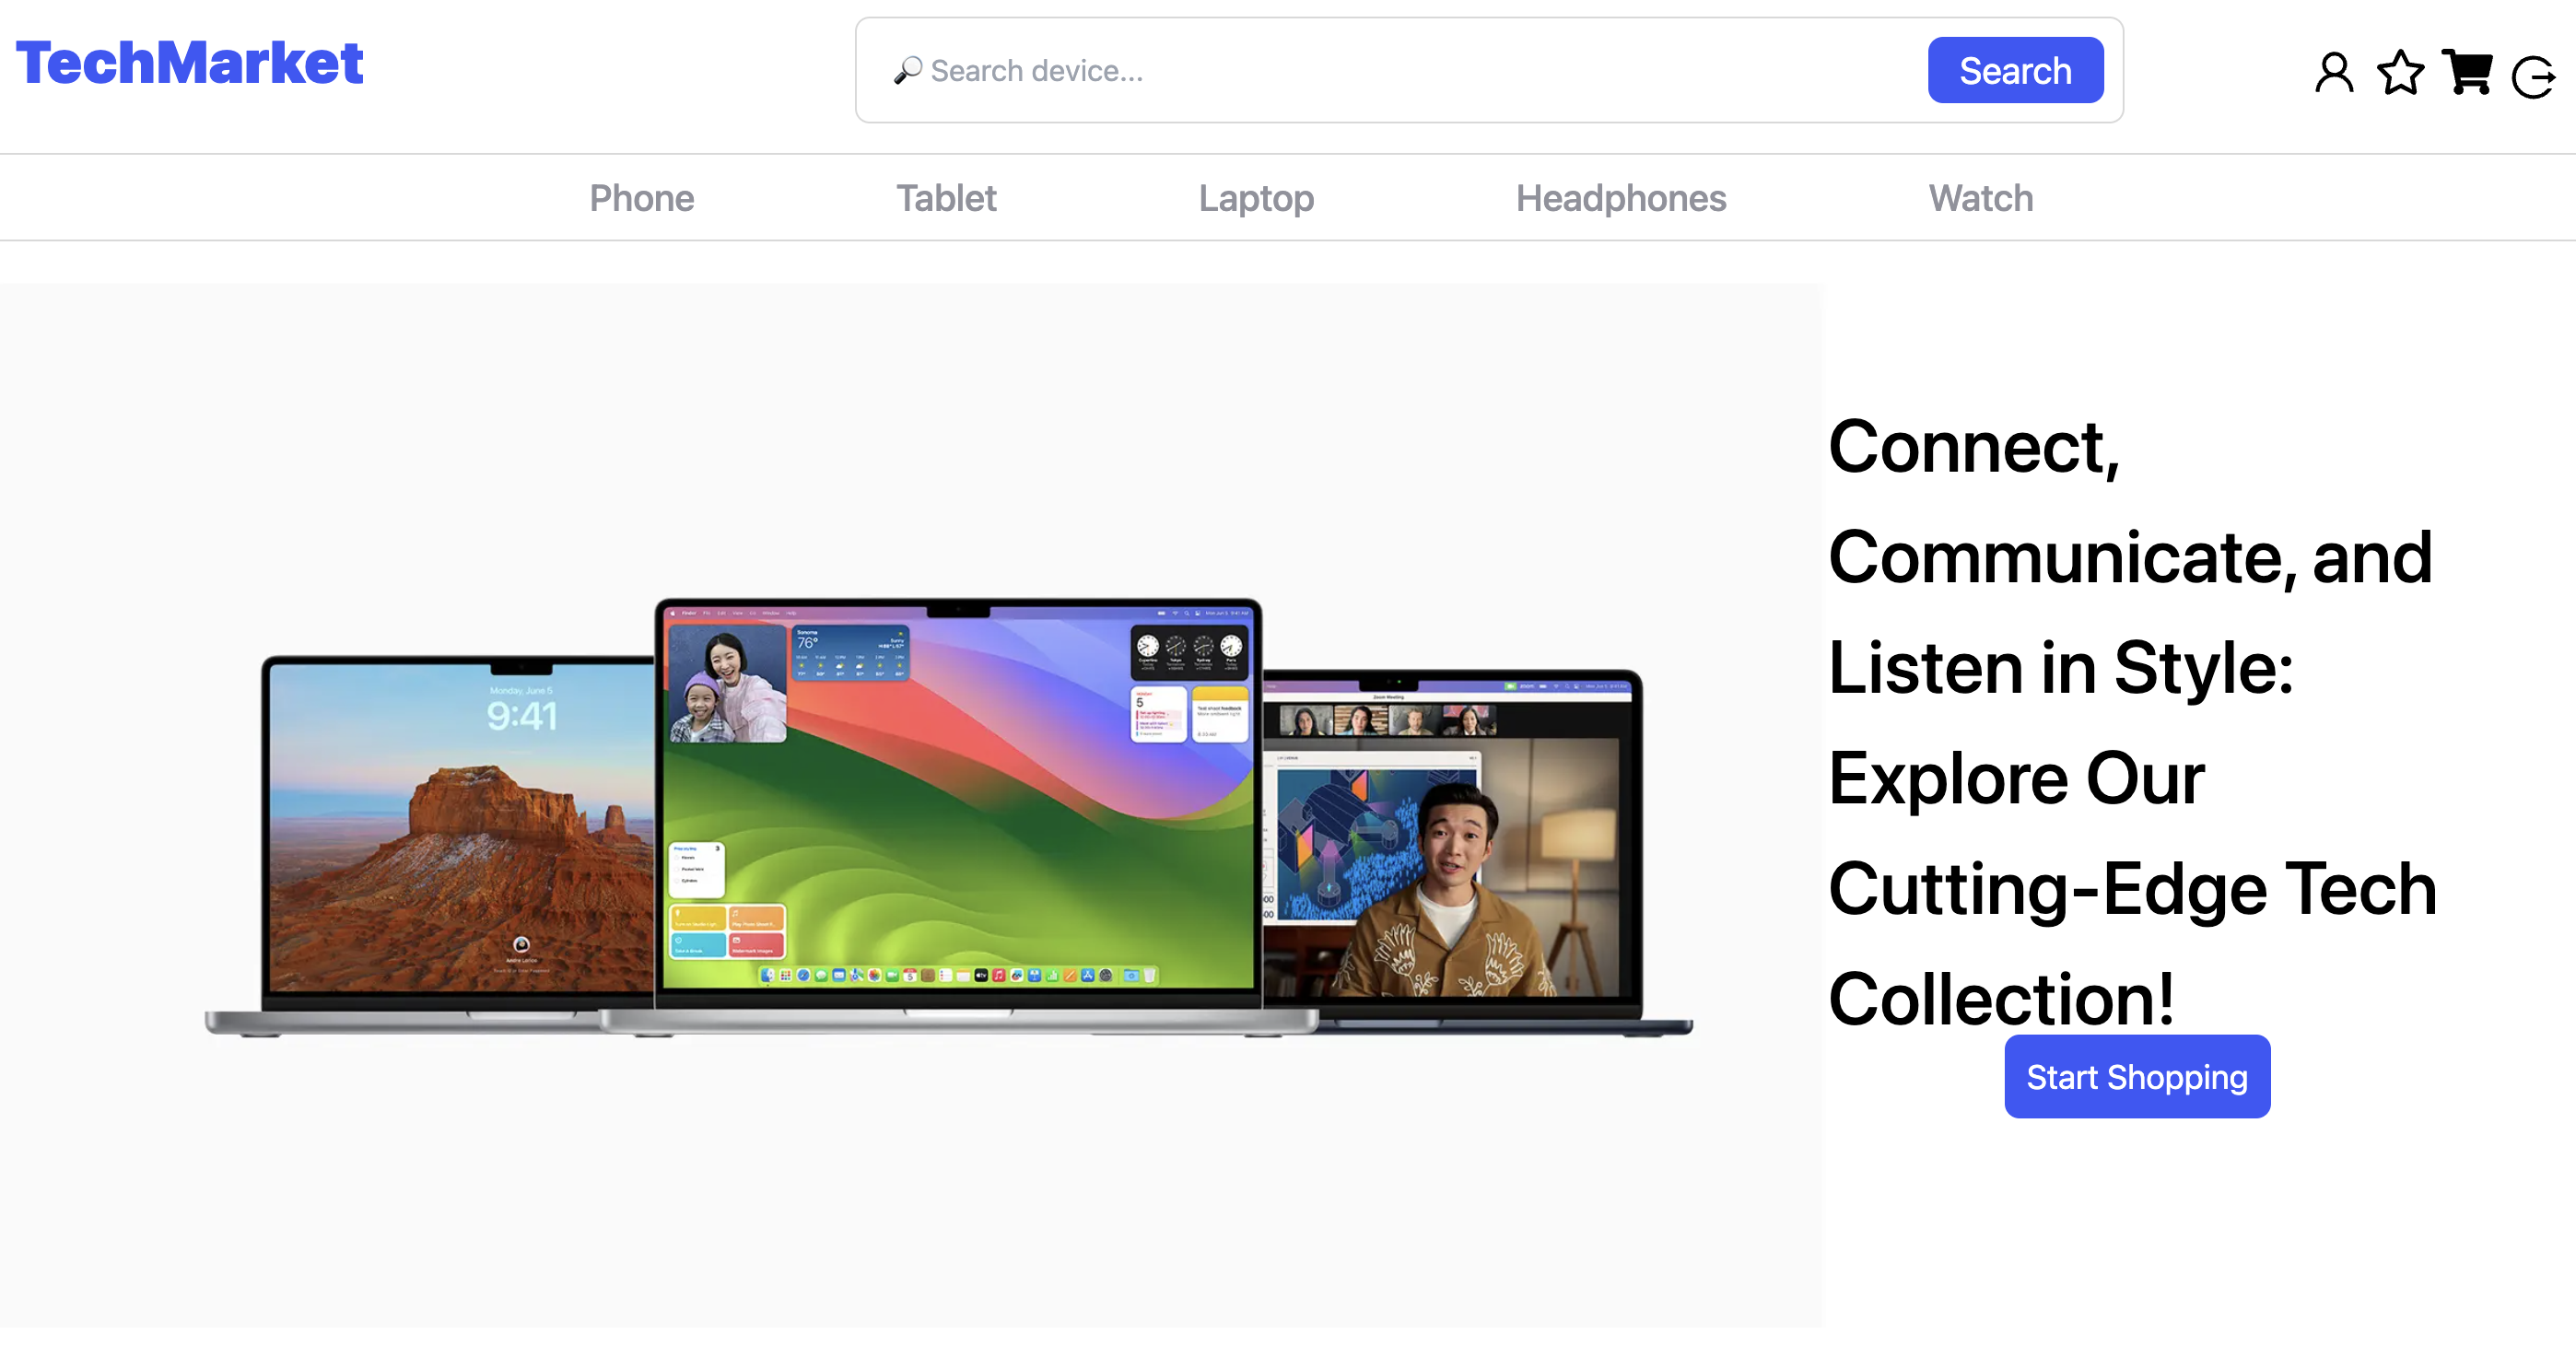Click the favorites star icon
The width and height of the screenshot is (2576, 1369).
2400,73
